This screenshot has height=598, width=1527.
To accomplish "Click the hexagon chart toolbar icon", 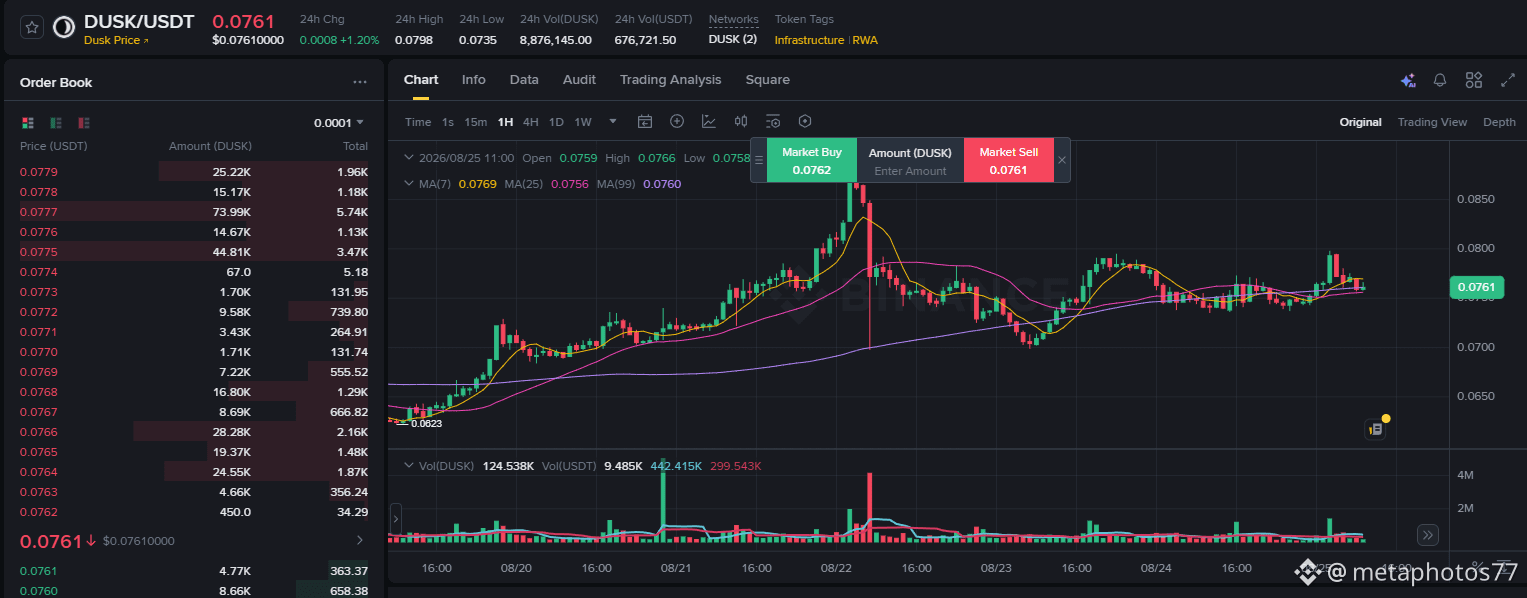I will tap(805, 122).
